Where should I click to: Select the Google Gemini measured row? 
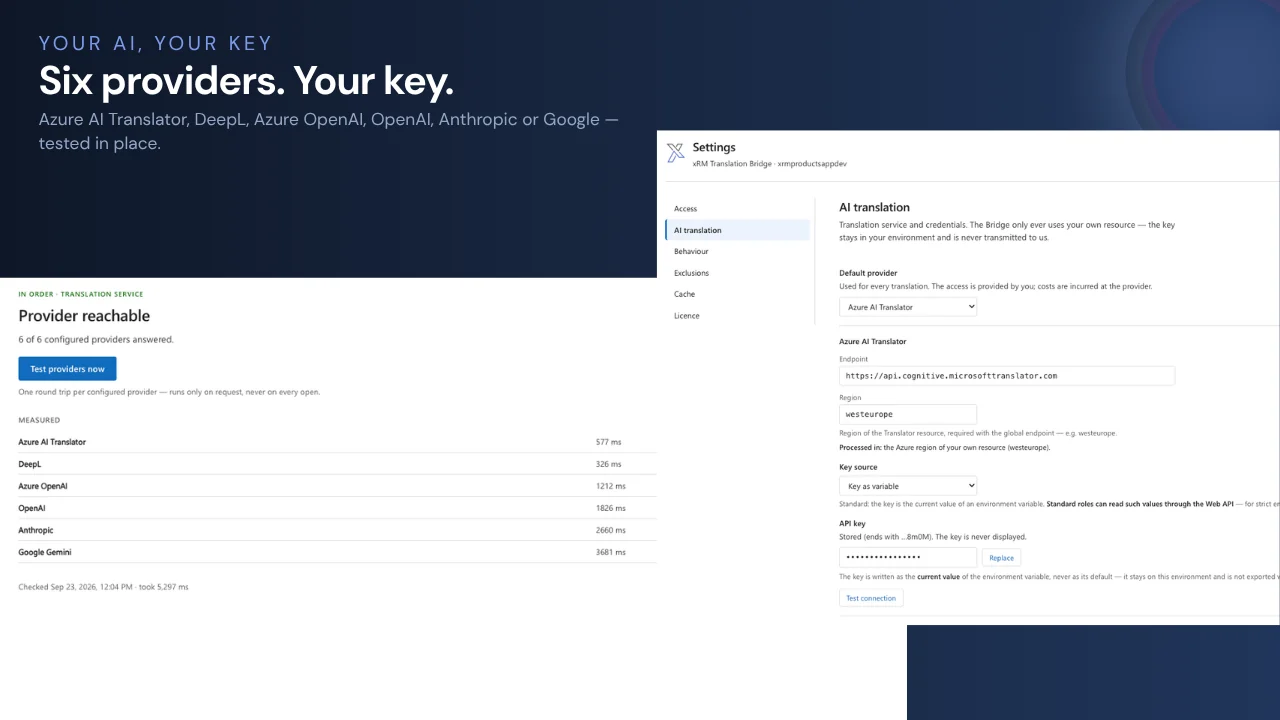pos(337,552)
